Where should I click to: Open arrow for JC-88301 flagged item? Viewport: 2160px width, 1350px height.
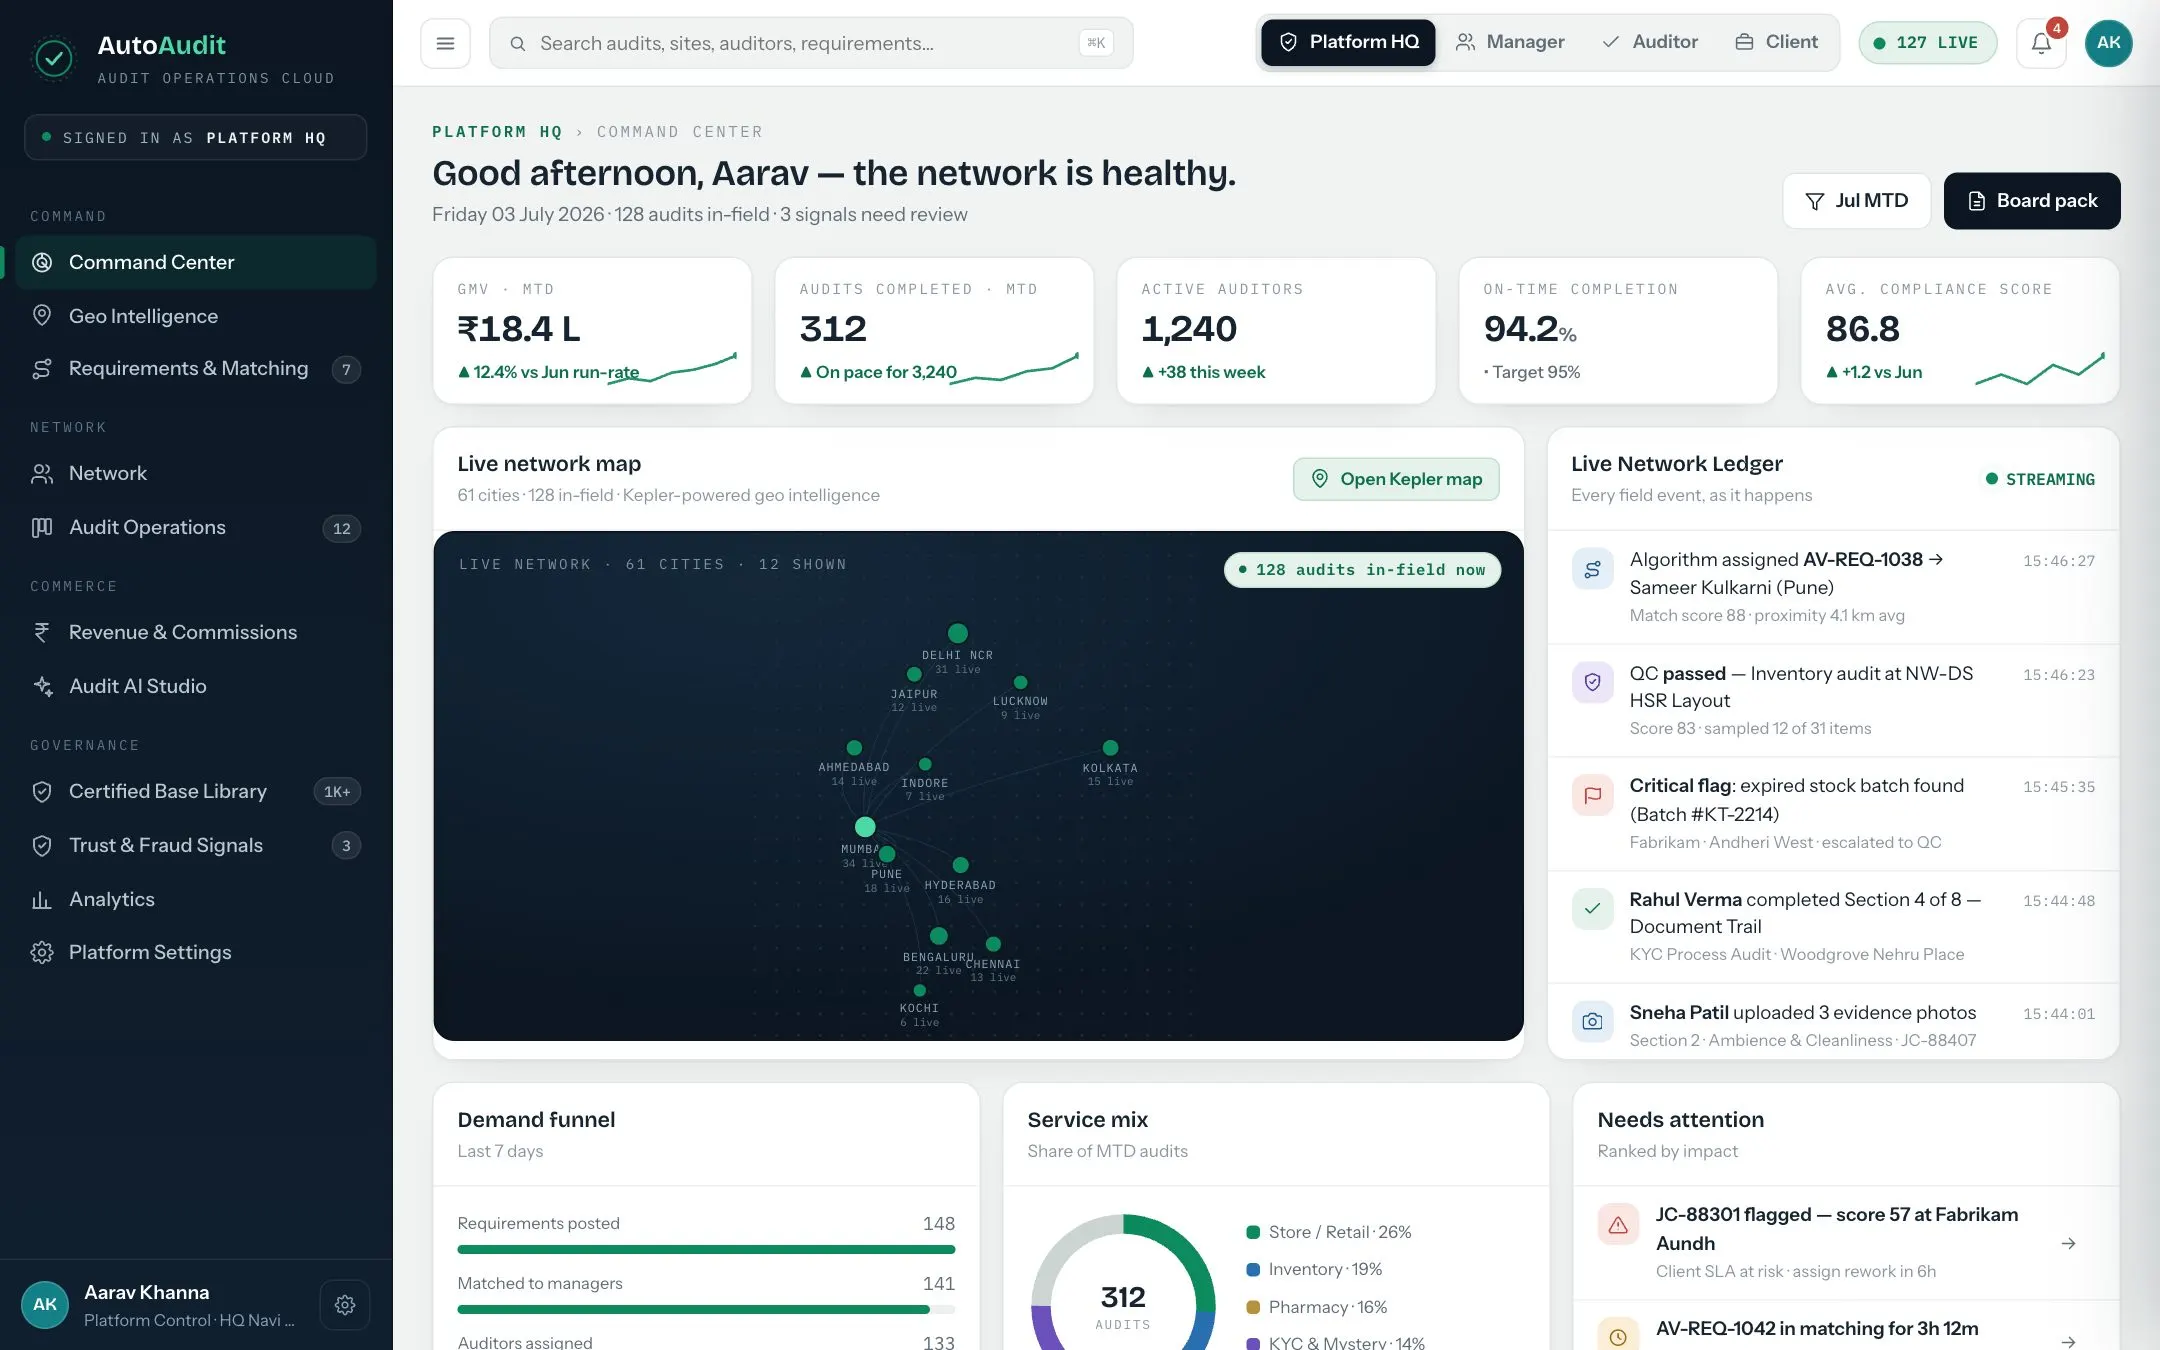(2068, 1243)
